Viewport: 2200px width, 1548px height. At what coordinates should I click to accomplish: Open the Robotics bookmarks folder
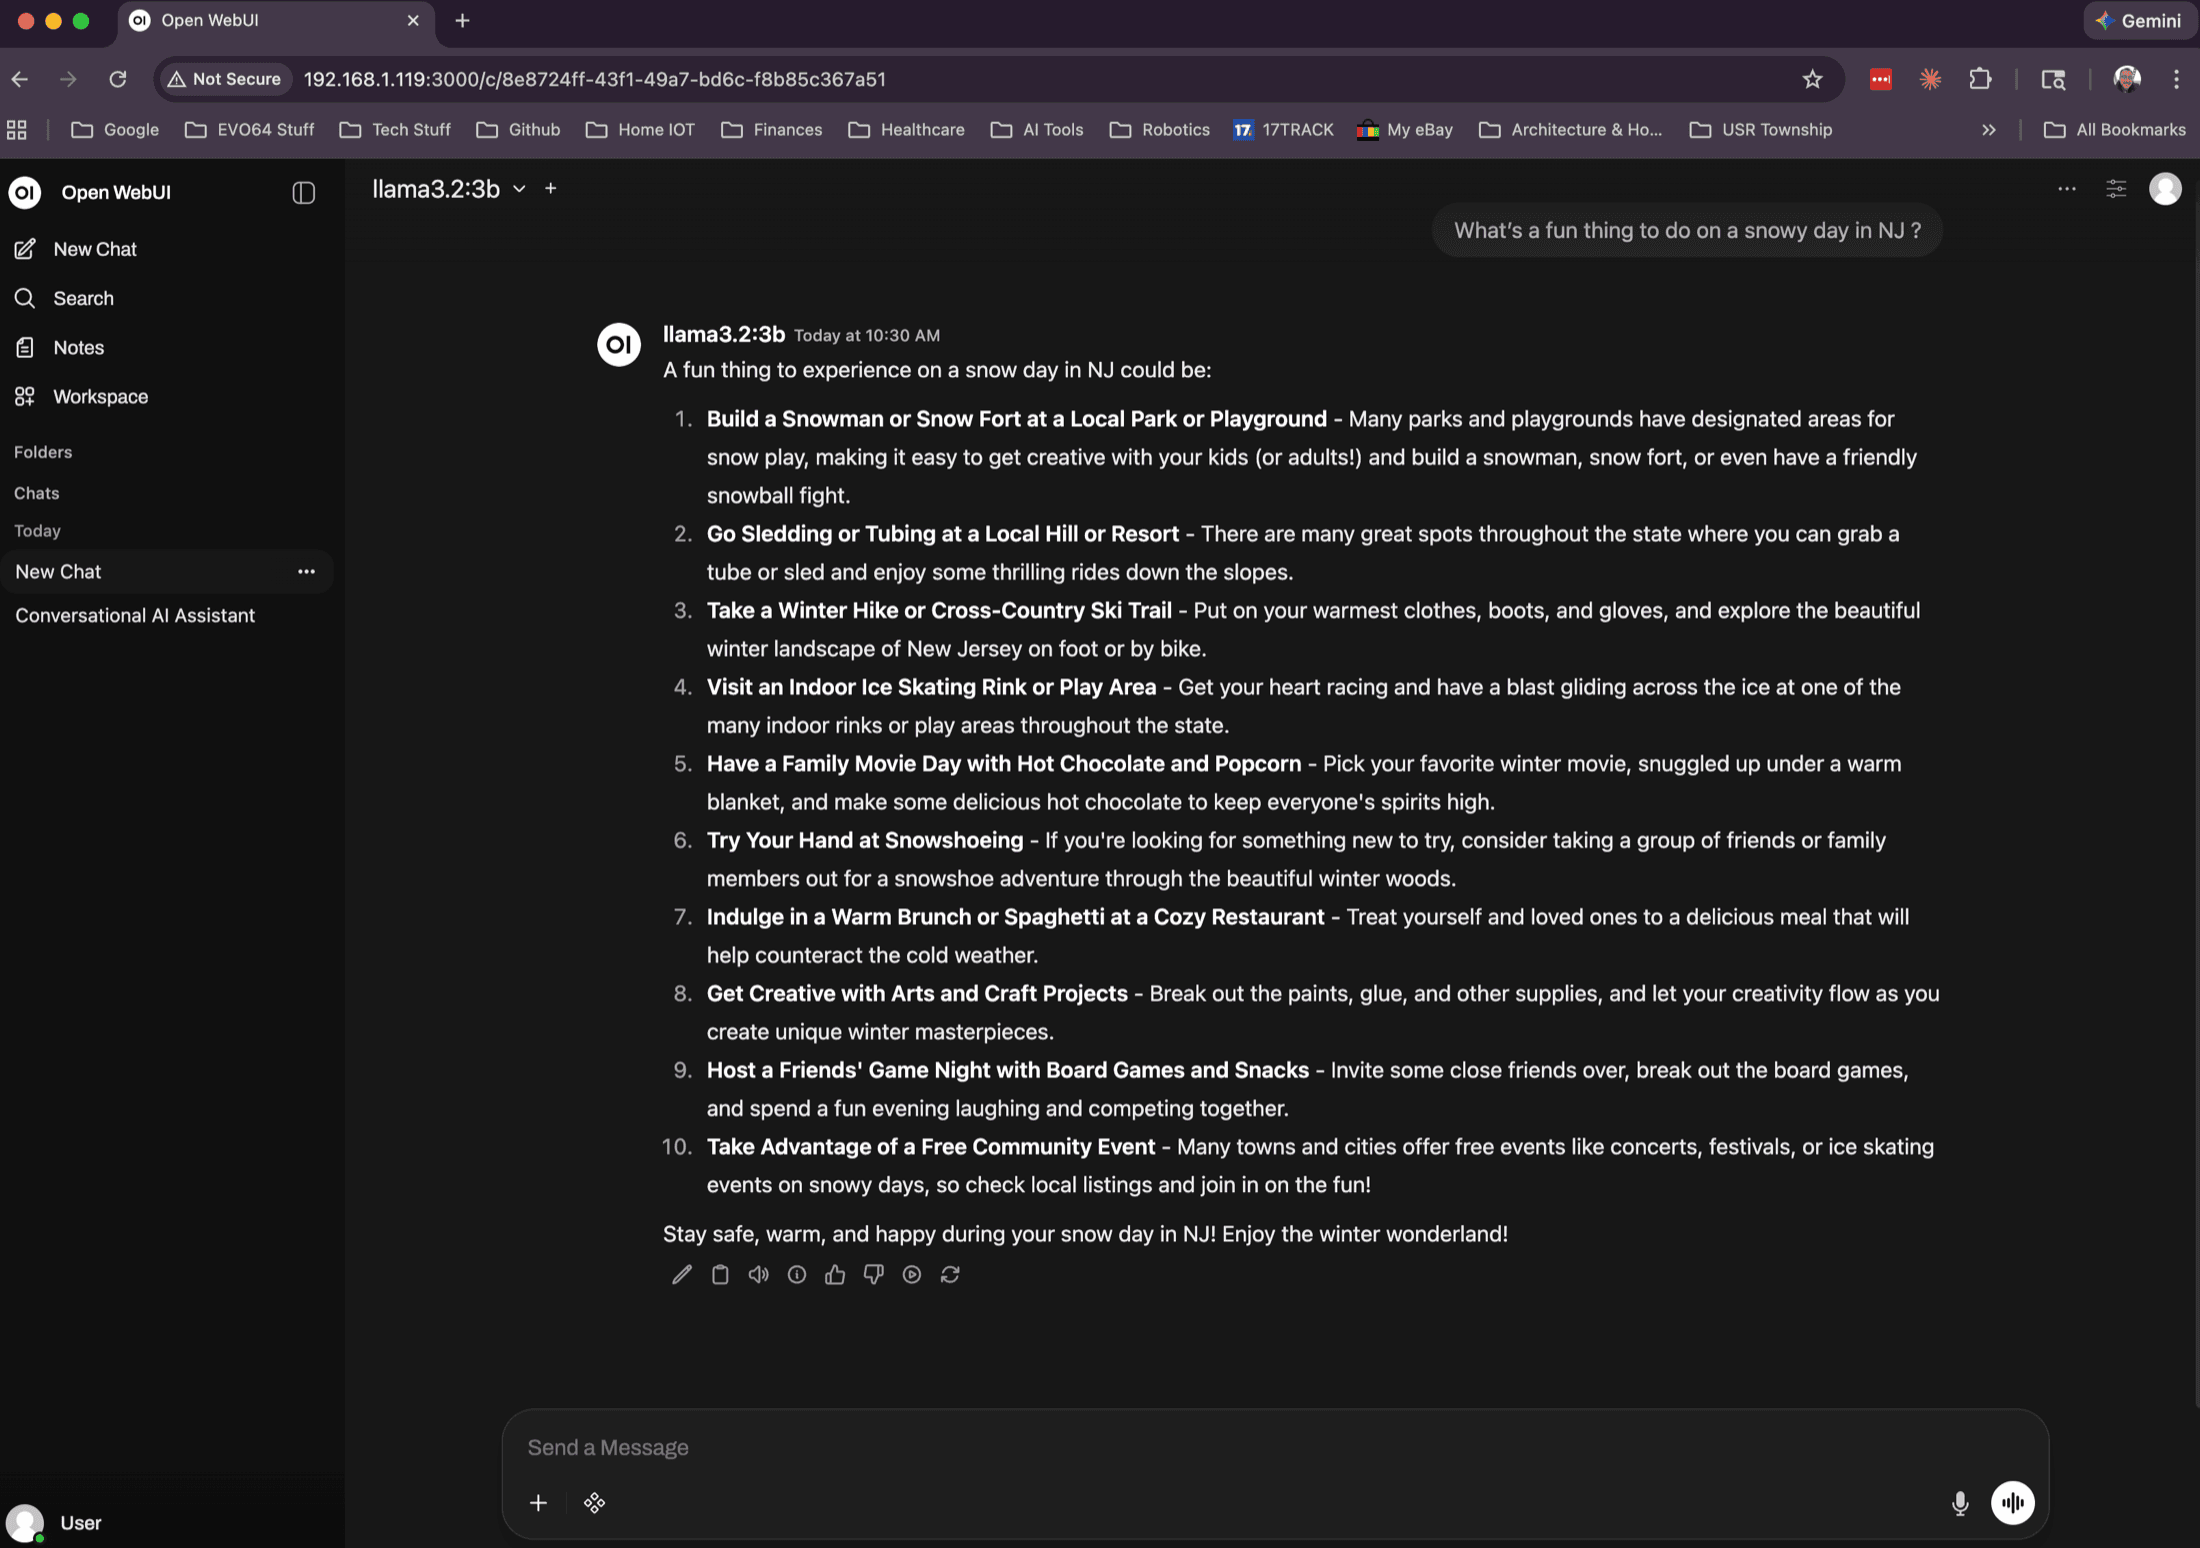point(1159,129)
